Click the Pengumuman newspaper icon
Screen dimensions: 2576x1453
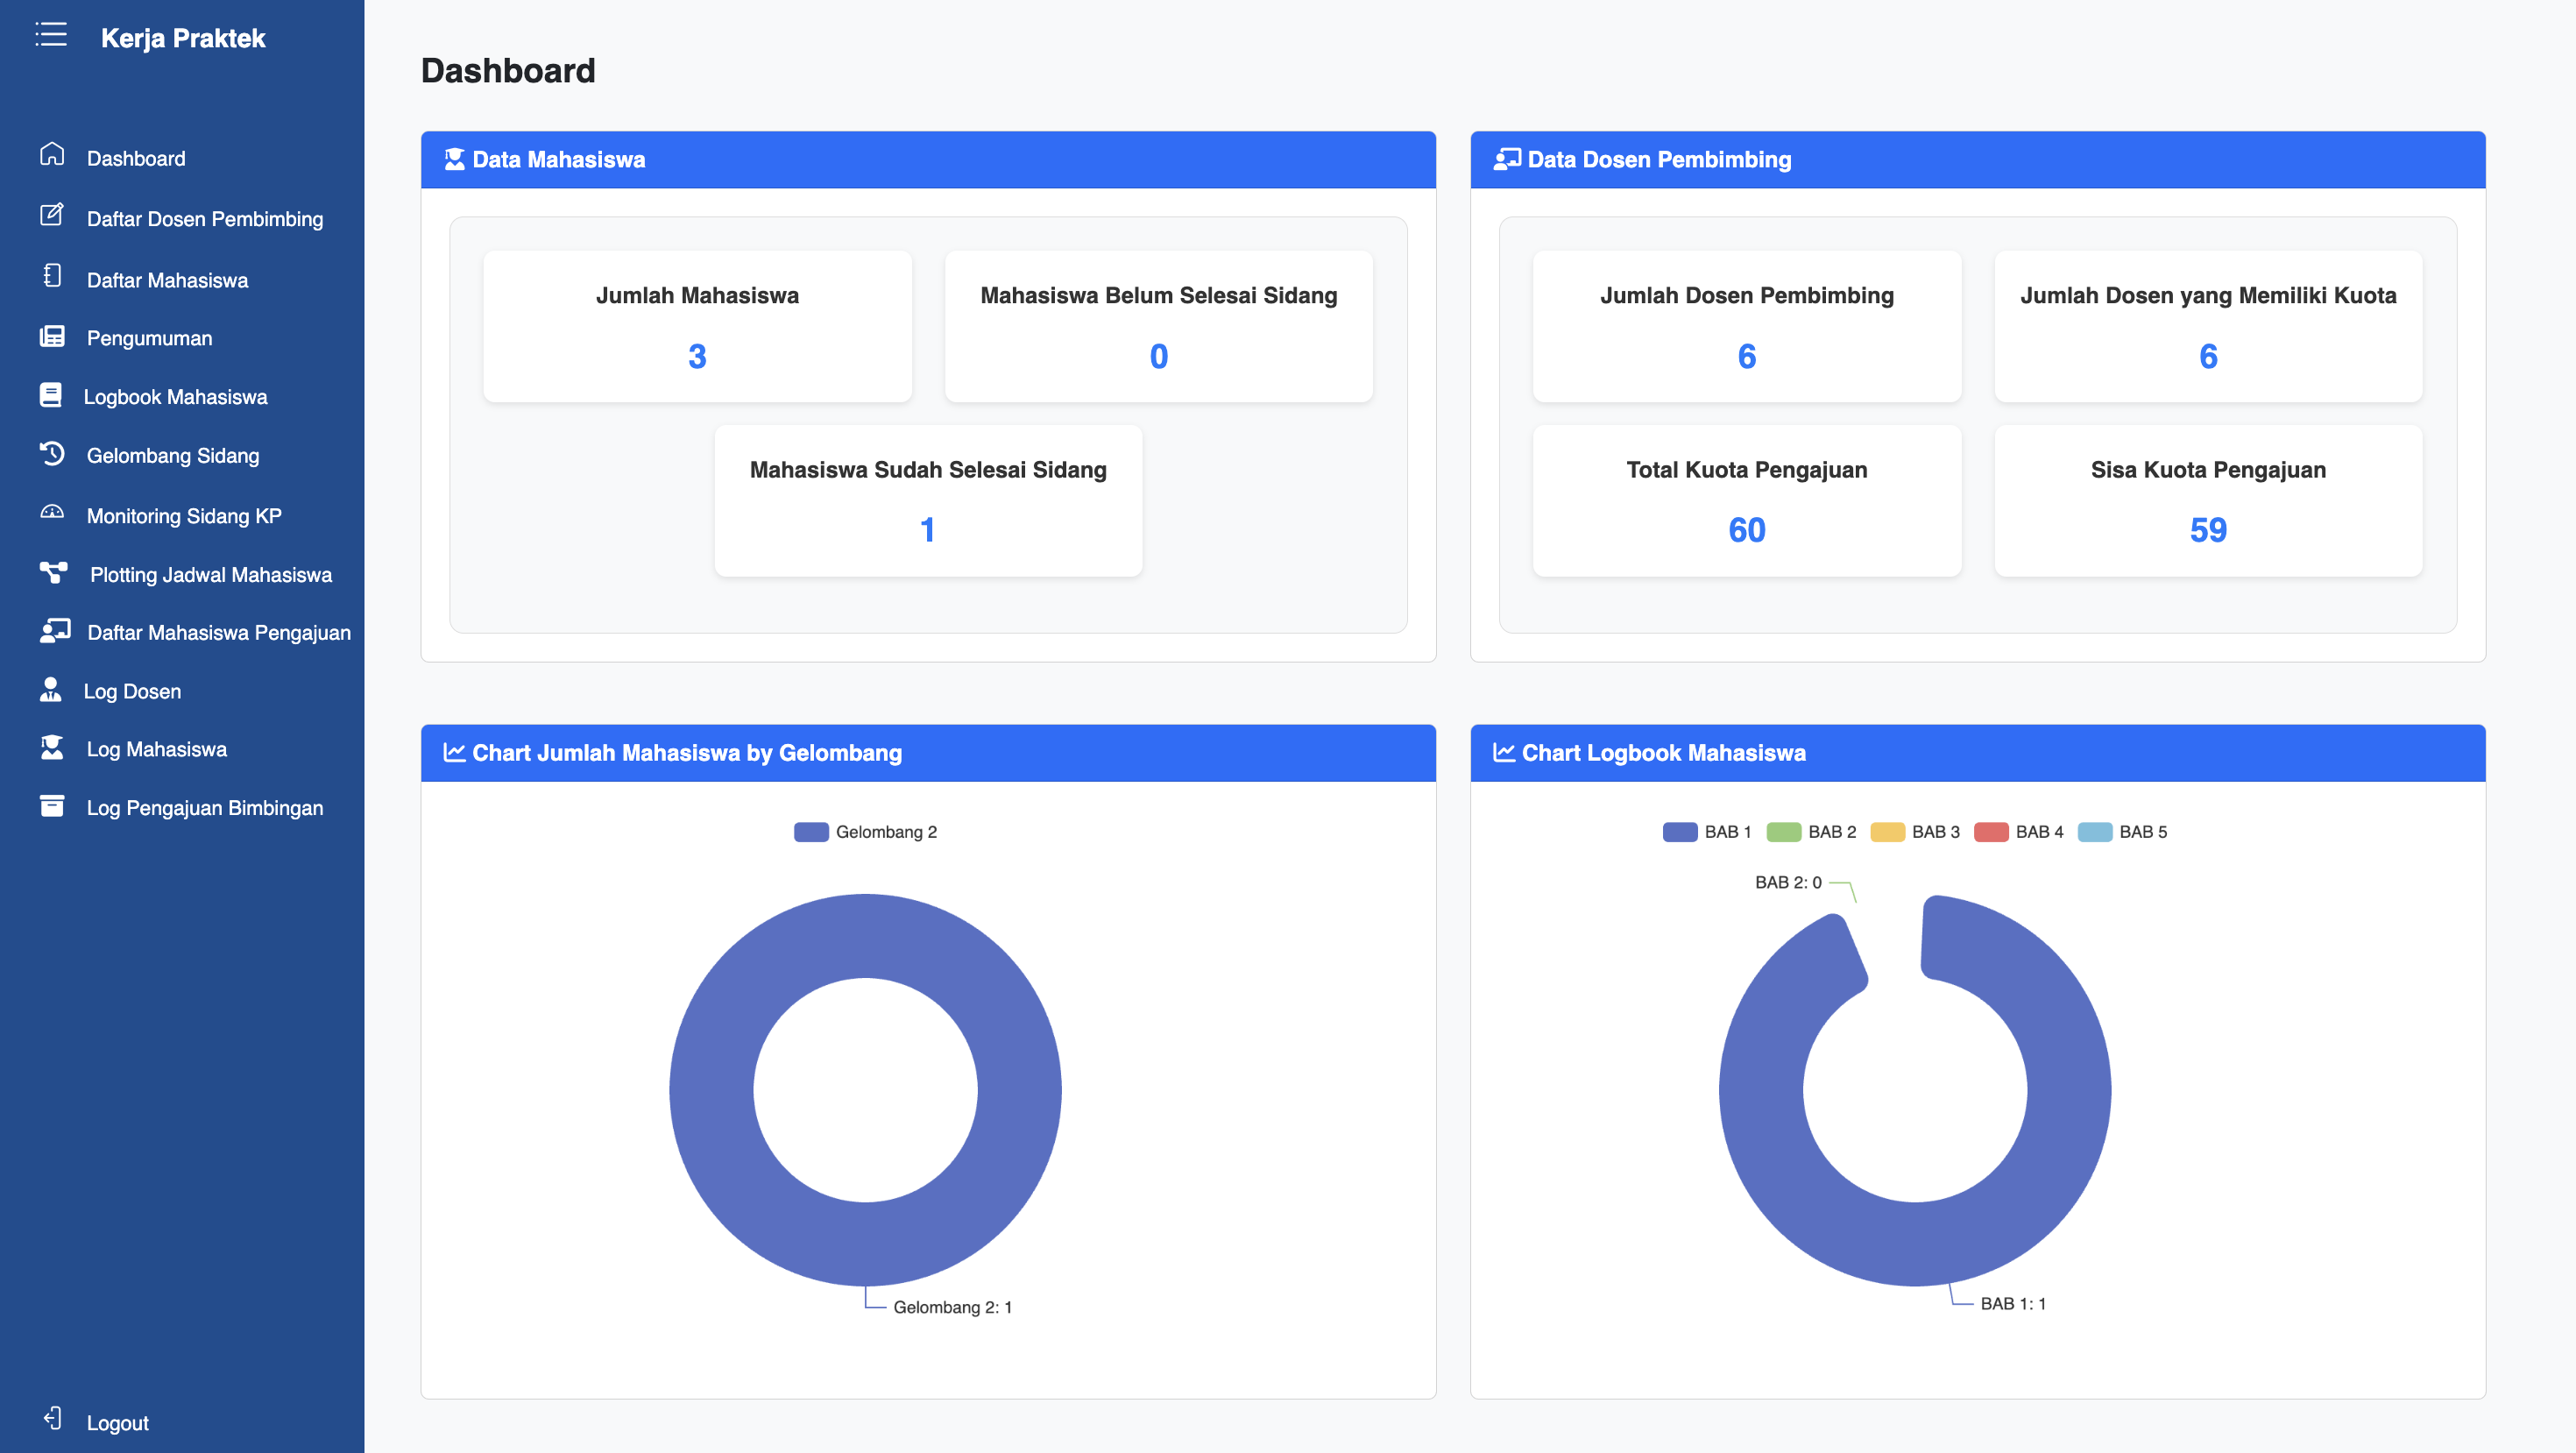point(52,336)
